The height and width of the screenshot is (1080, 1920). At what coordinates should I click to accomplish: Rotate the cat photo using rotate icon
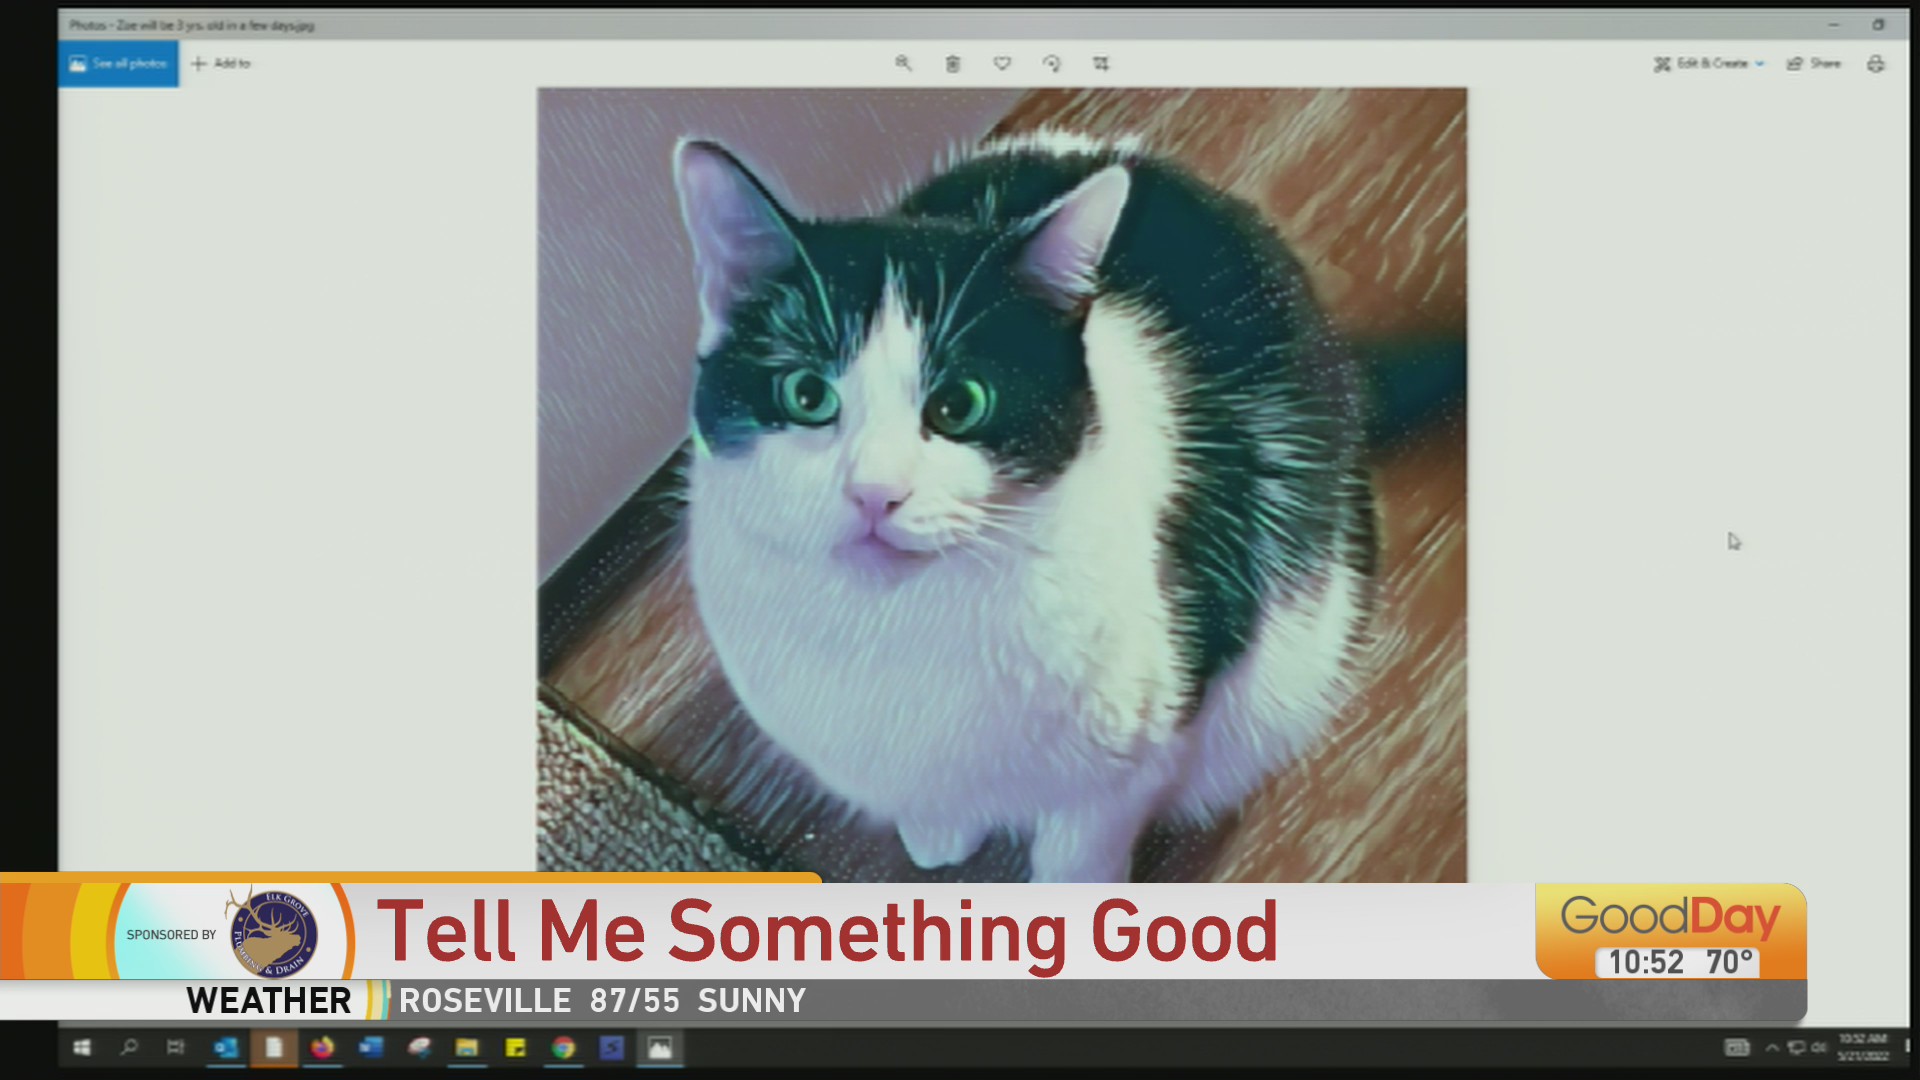pyautogui.click(x=1051, y=63)
